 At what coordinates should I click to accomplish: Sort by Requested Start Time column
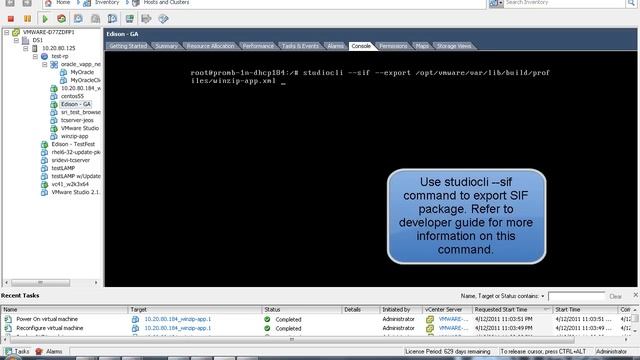tap(512, 310)
